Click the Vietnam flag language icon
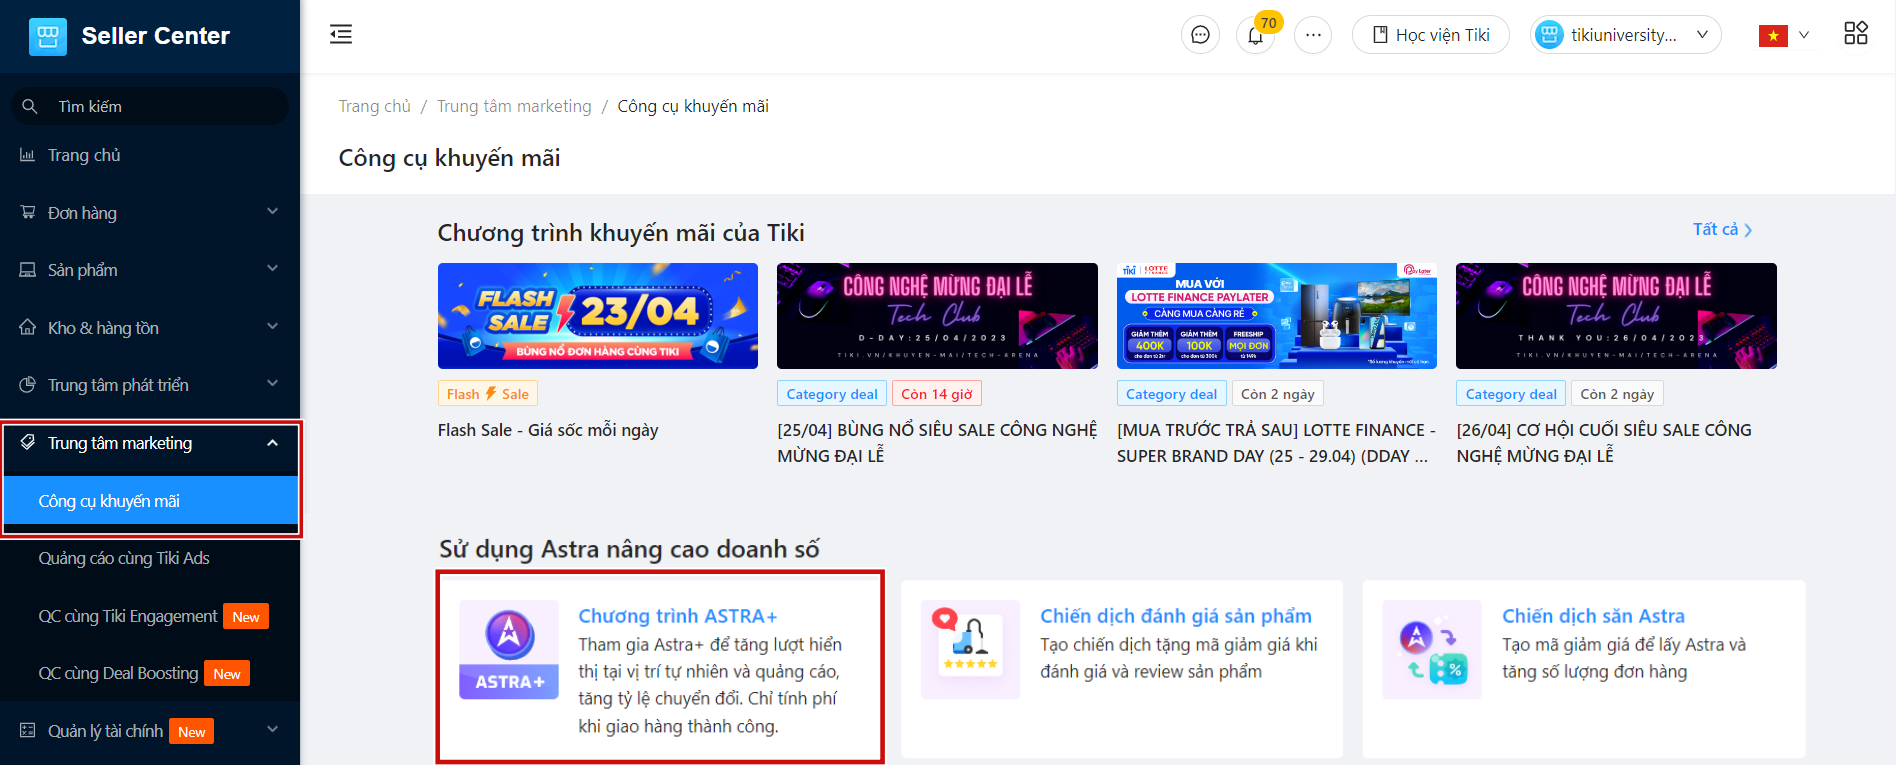 point(1773,36)
